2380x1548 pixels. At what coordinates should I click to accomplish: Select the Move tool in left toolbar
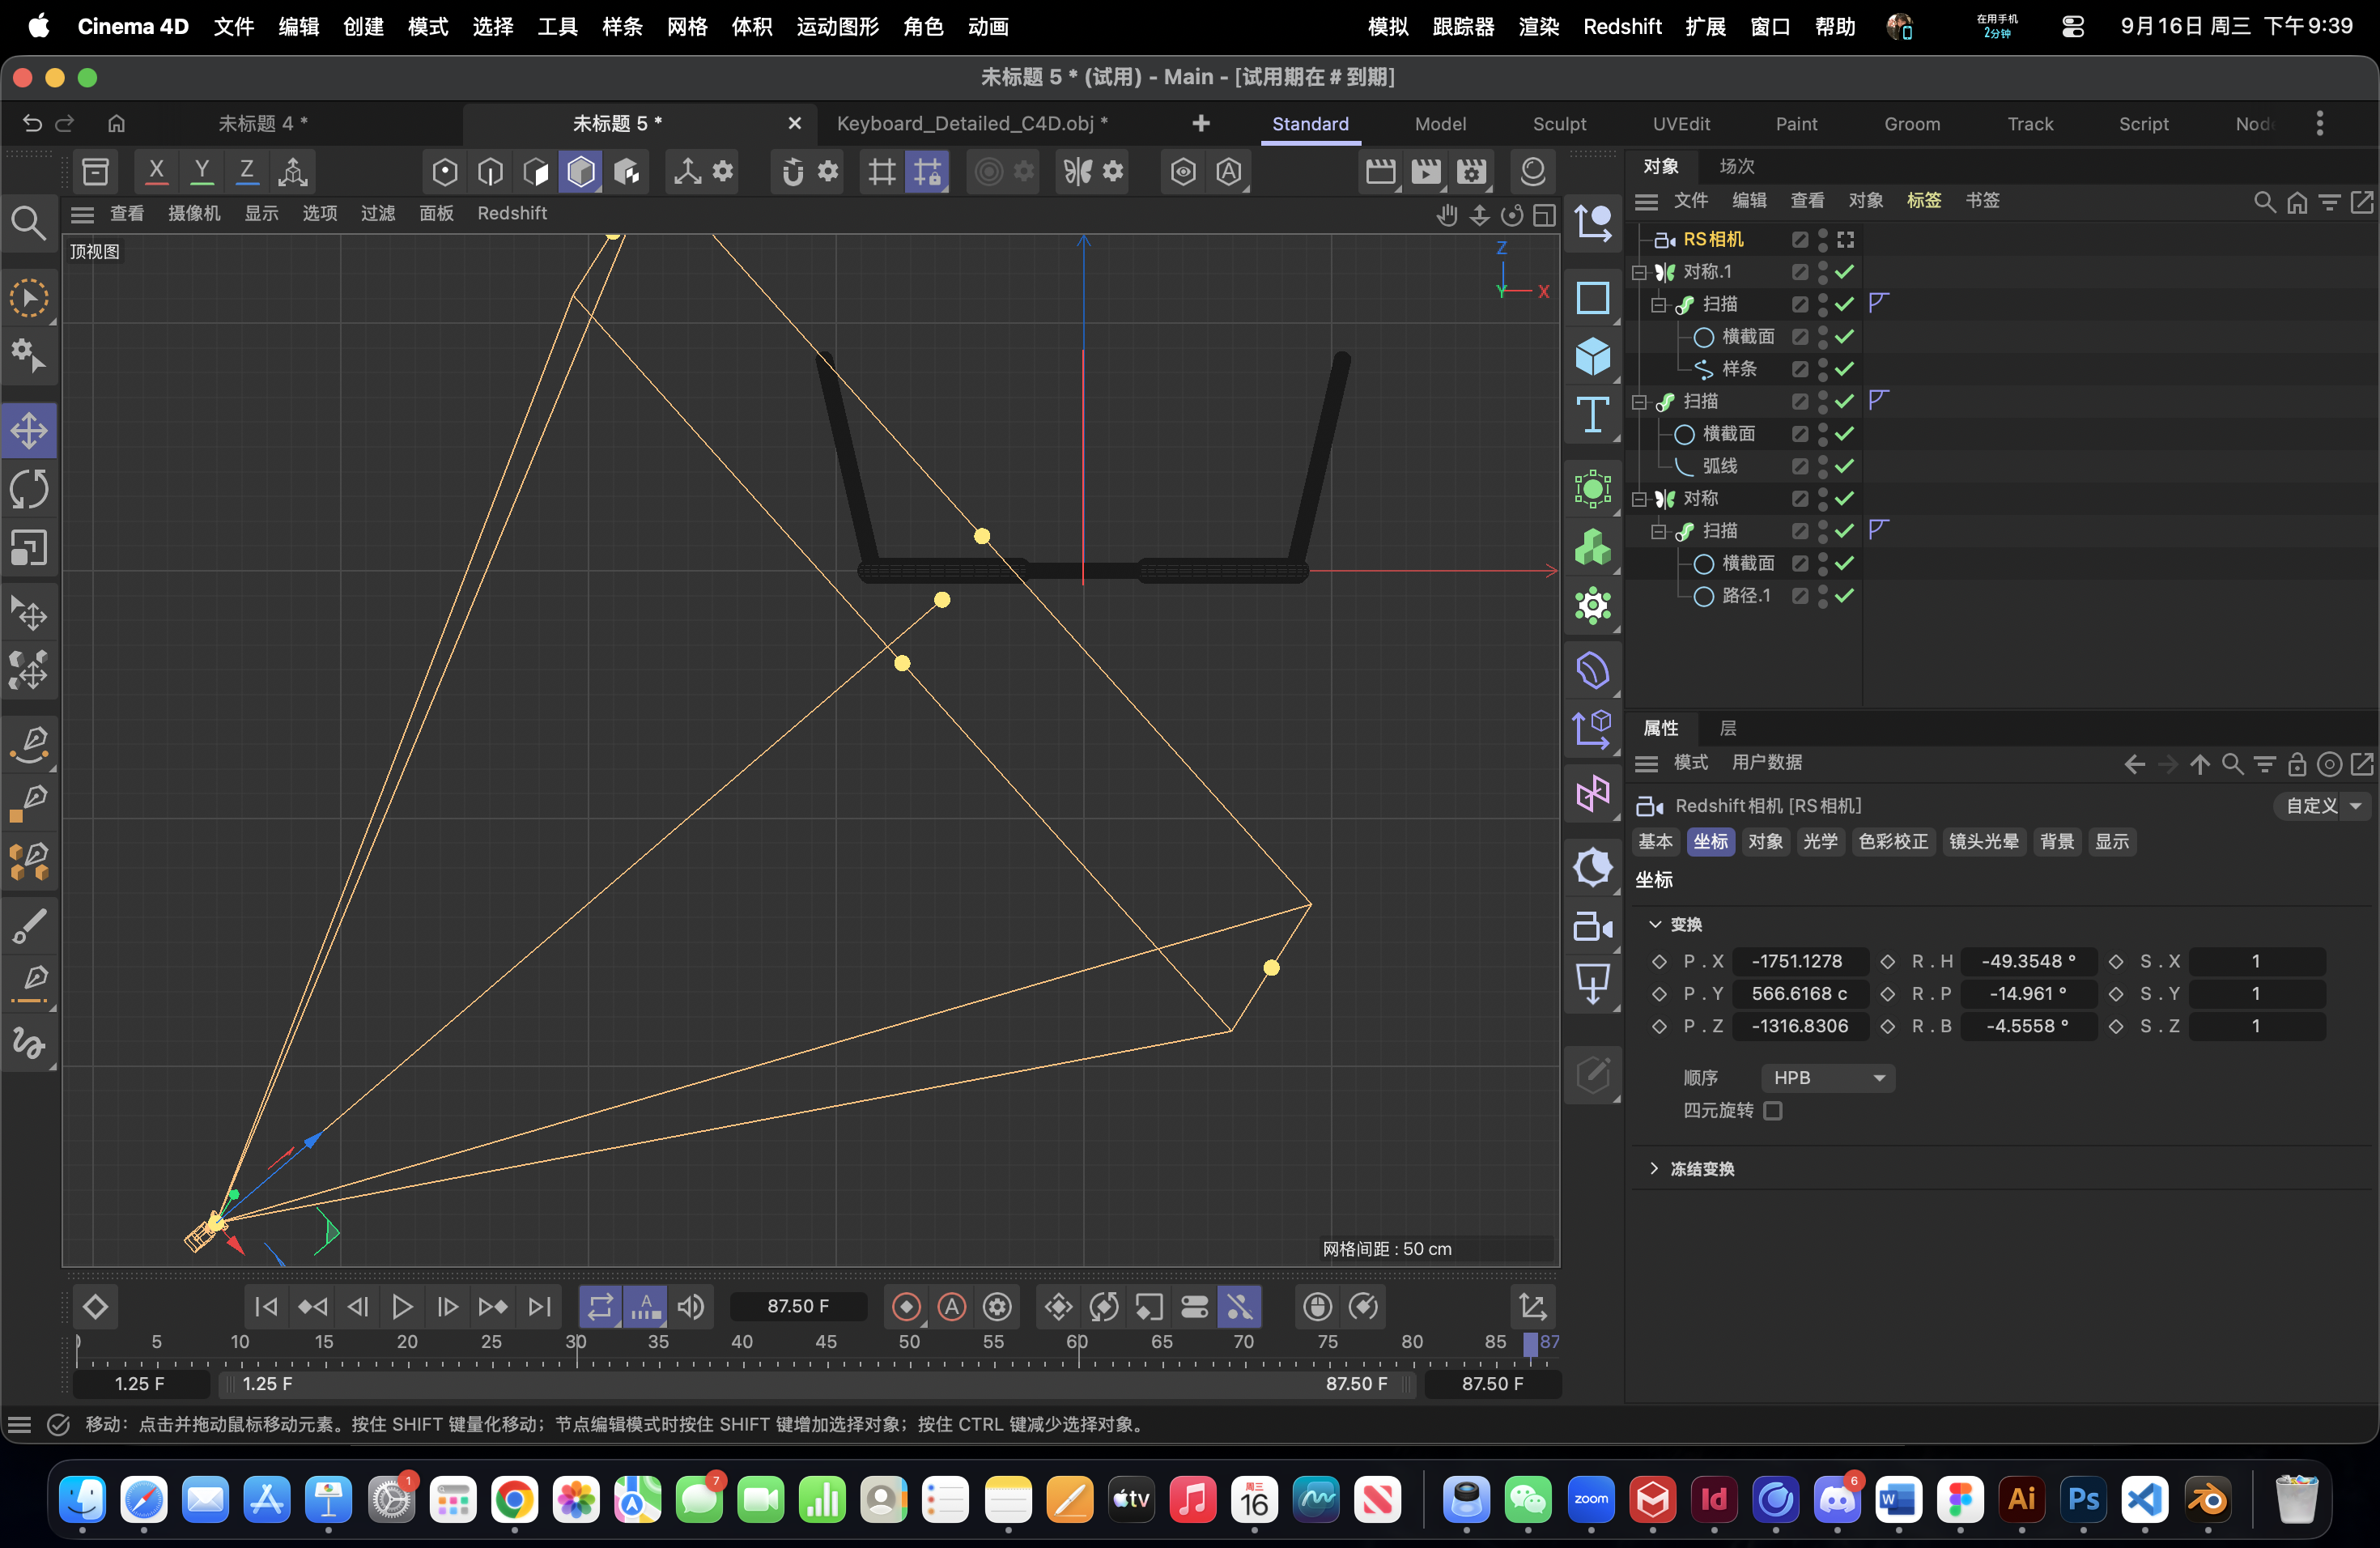pyautogui.click(x=29, y=431)
